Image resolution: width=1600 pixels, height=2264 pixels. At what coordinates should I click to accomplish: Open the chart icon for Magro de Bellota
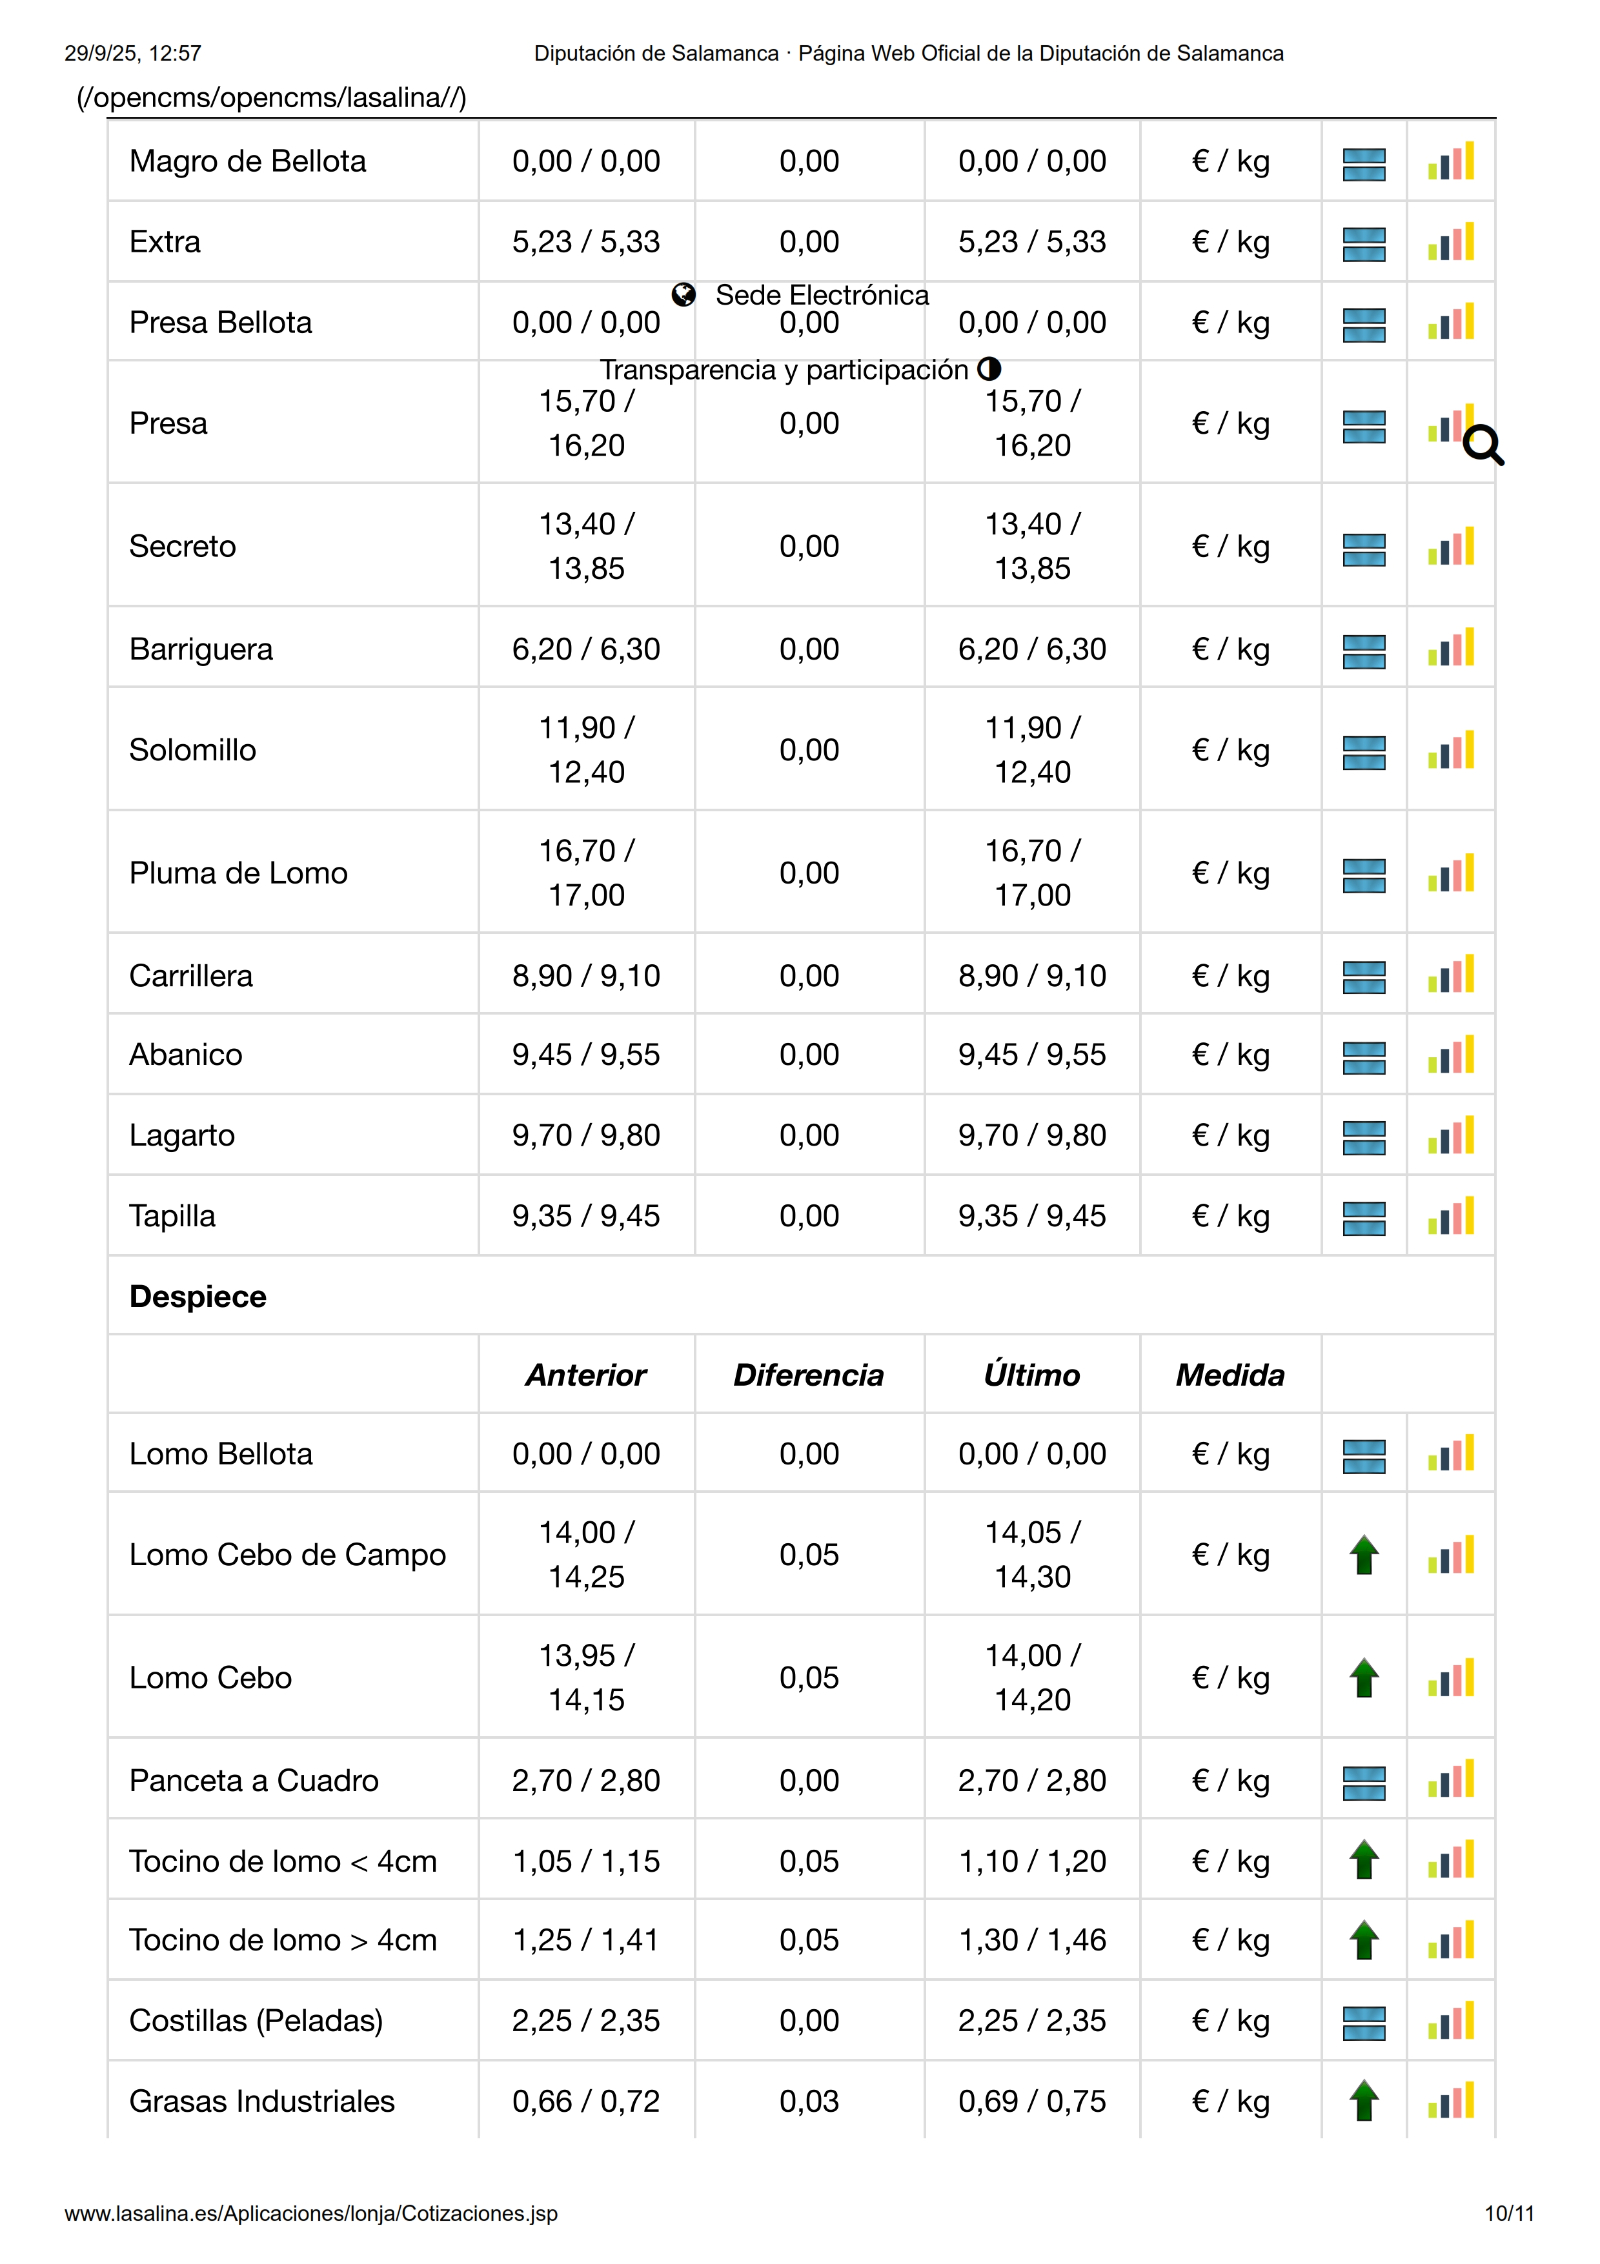1450,162
